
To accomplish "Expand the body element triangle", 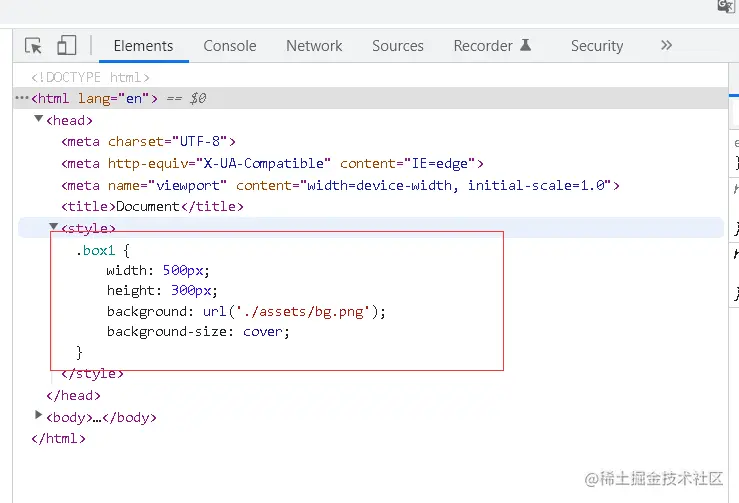I will [x=39, y=415].
